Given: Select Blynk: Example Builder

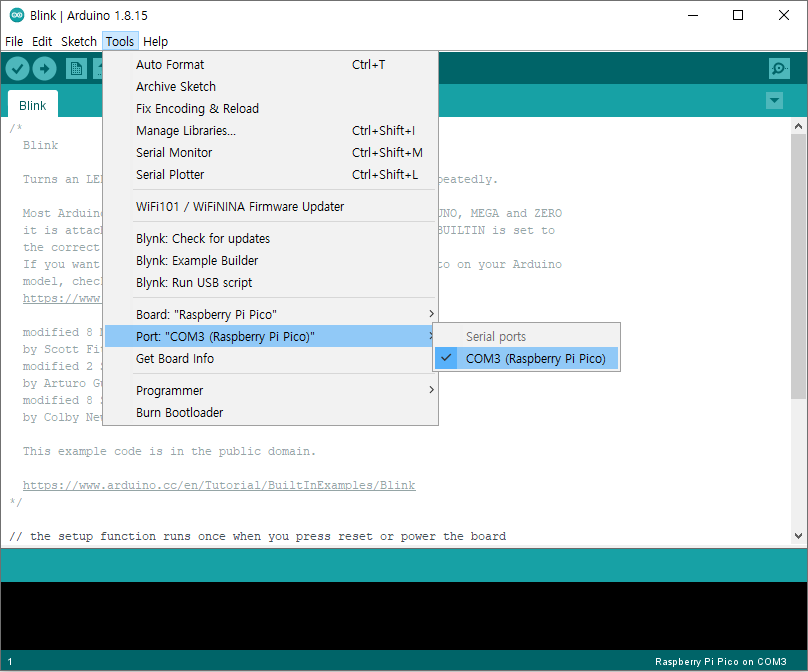Looking at the screenshot, I should coord(270,261).
